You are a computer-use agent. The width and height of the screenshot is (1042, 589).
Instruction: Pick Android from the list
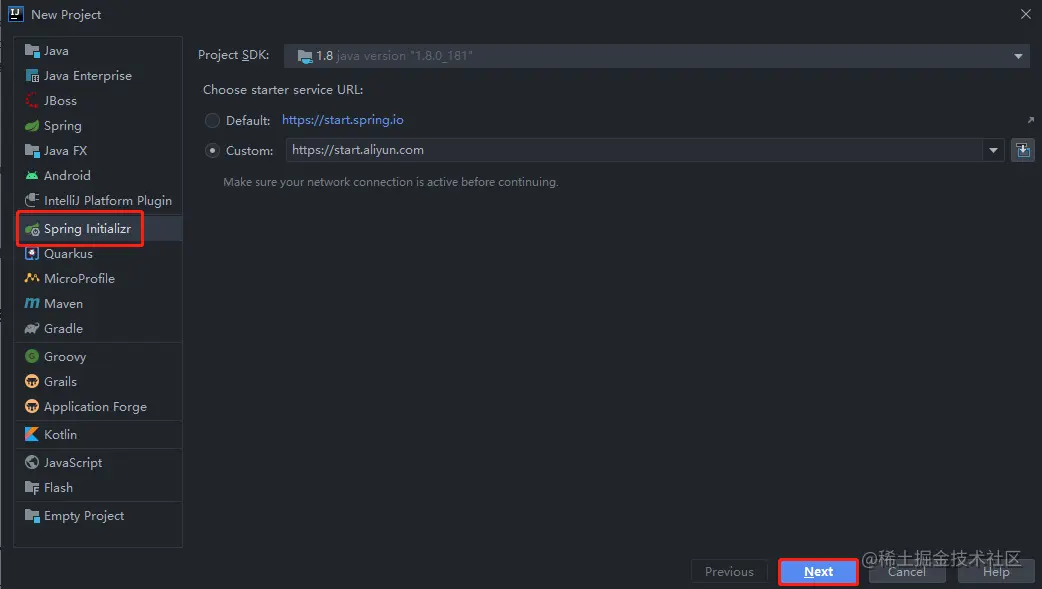[67, 176]
